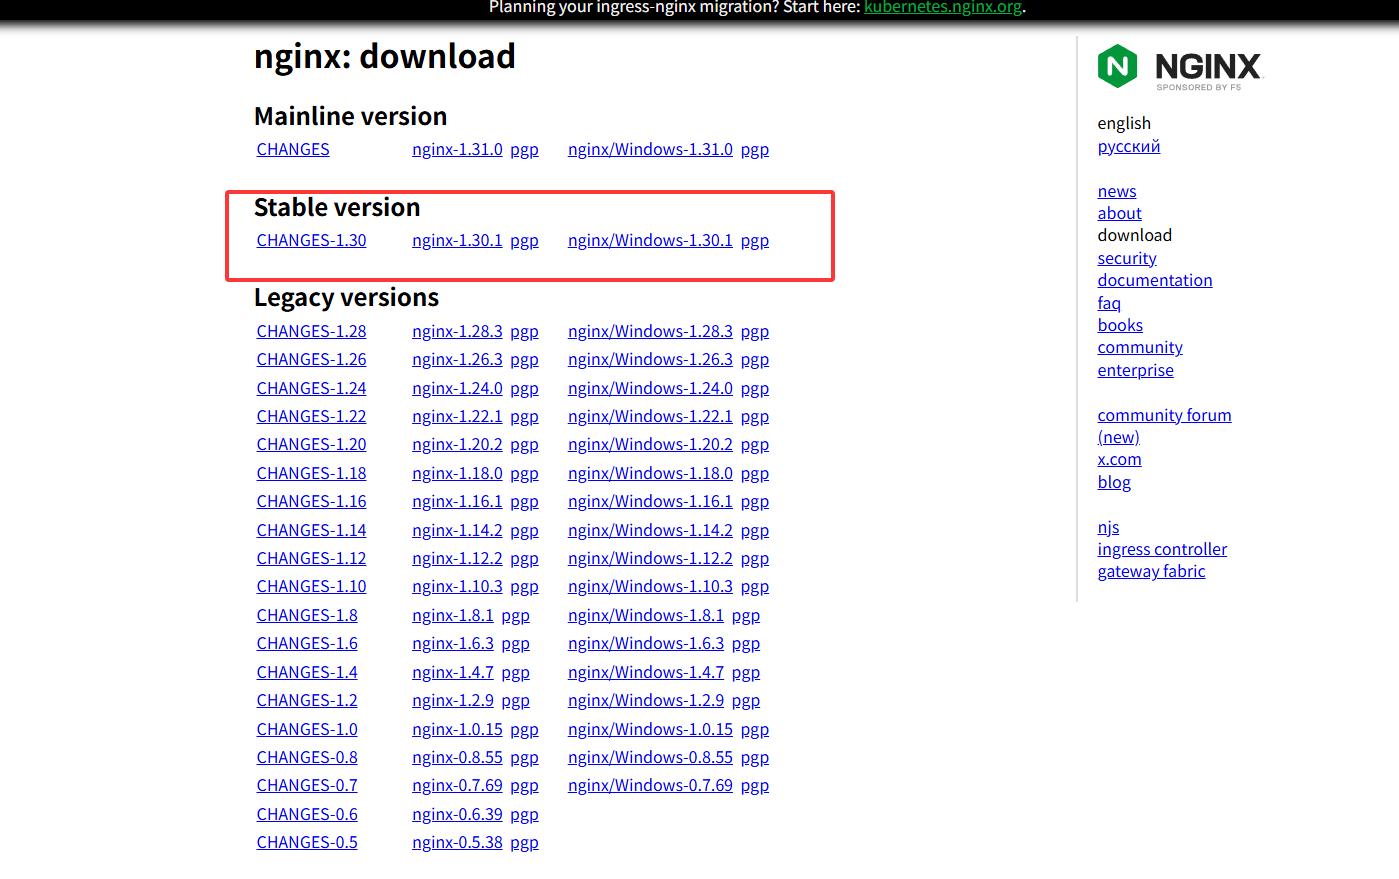This screenshot has width=1399, height=879.
Task: Open the CHANGES-1.20 link
Action: click(x=311, y=444)
